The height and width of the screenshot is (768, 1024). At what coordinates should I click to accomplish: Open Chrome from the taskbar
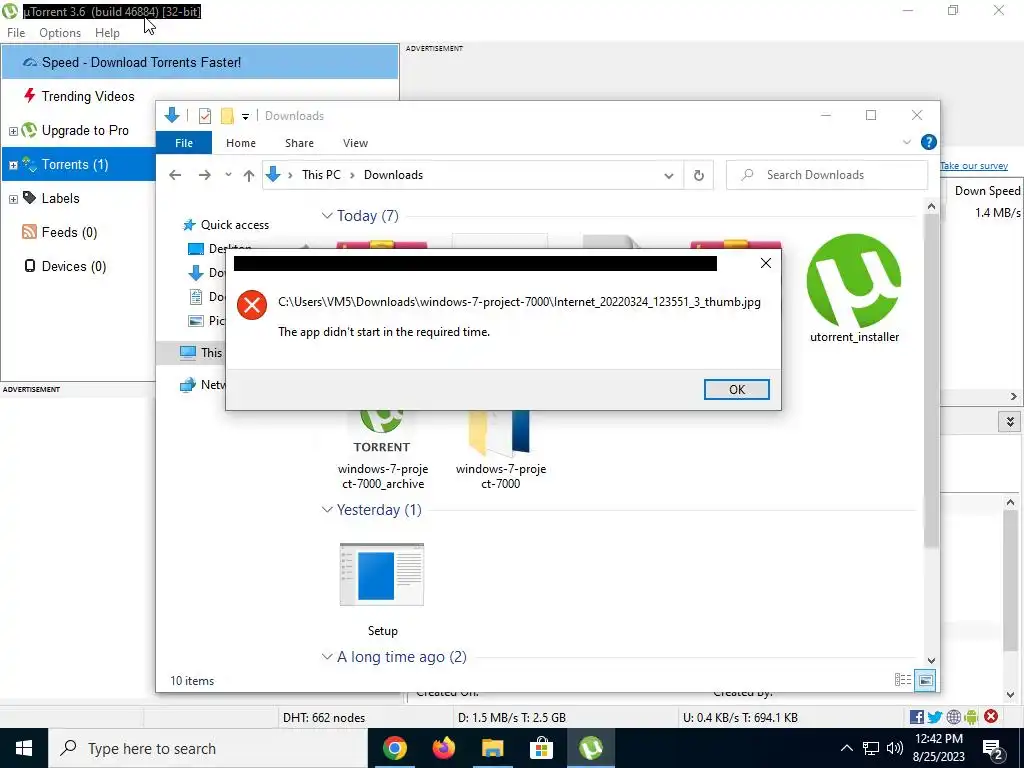pos(394,748)
